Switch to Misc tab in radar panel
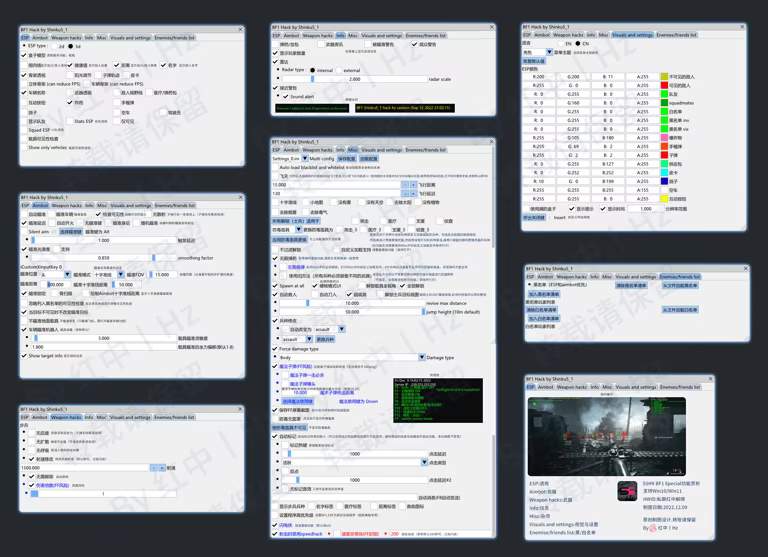The height and width of the screenshot is (557, 768). (x=352, y=35)
